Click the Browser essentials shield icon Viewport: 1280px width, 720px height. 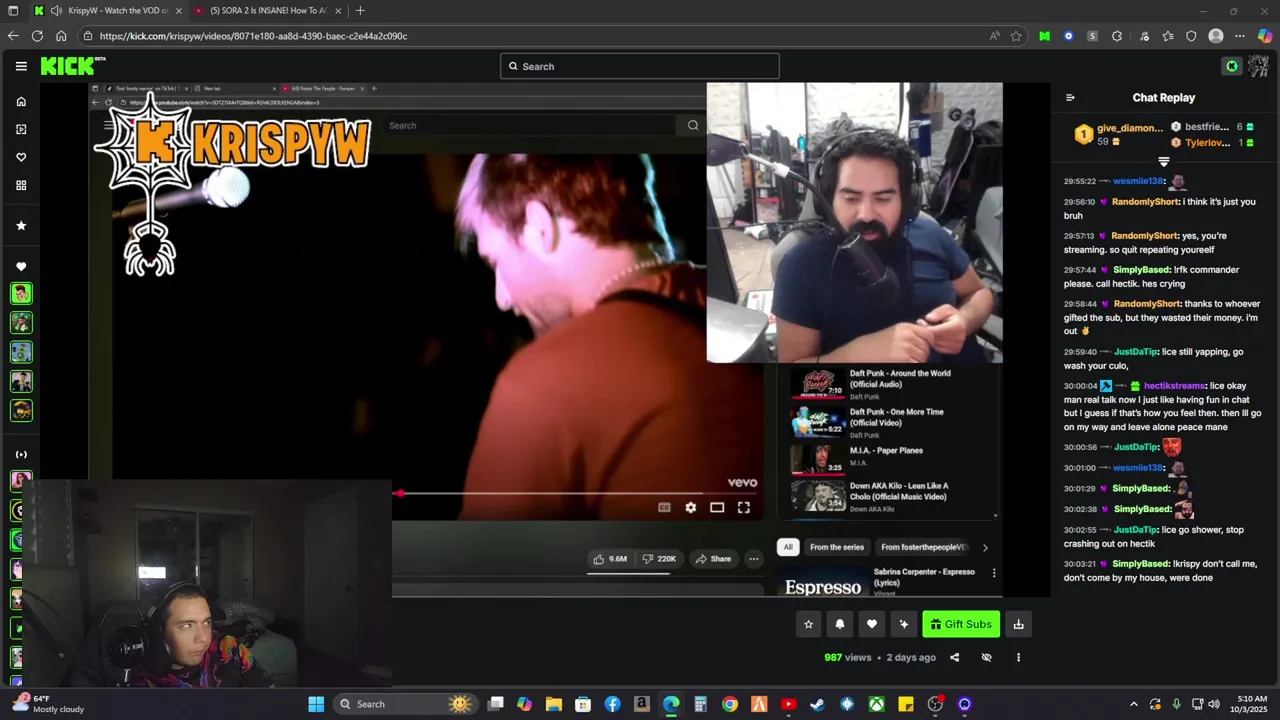(1191, 36)
